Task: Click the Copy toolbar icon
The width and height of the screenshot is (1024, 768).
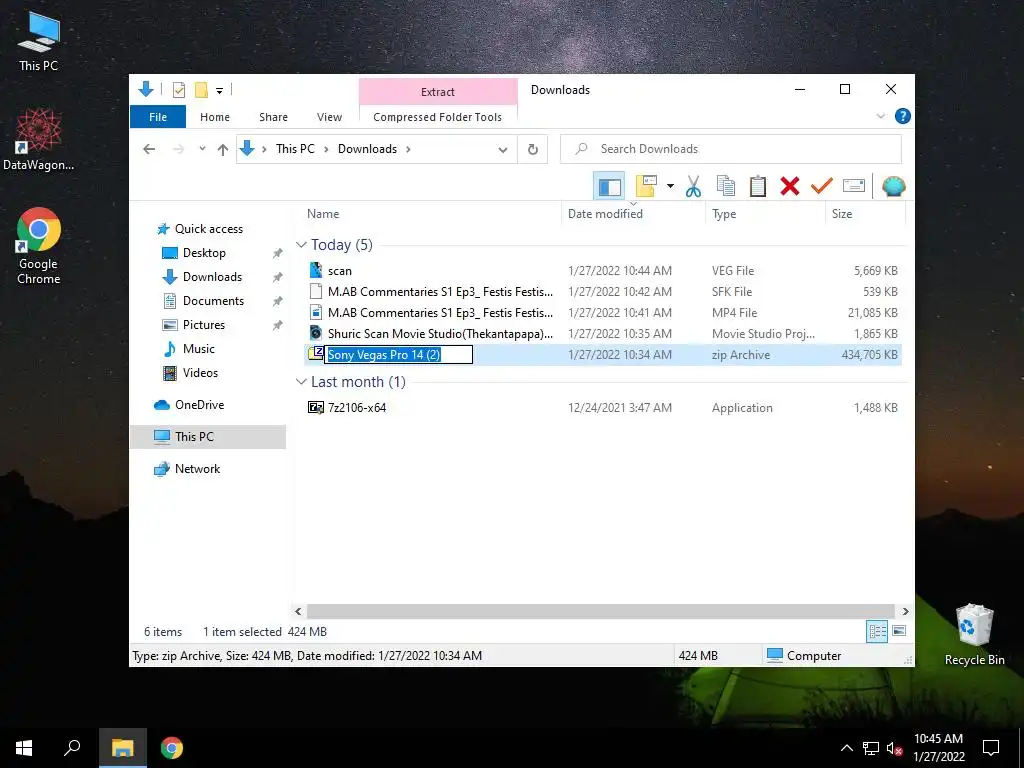Action: 726,186
